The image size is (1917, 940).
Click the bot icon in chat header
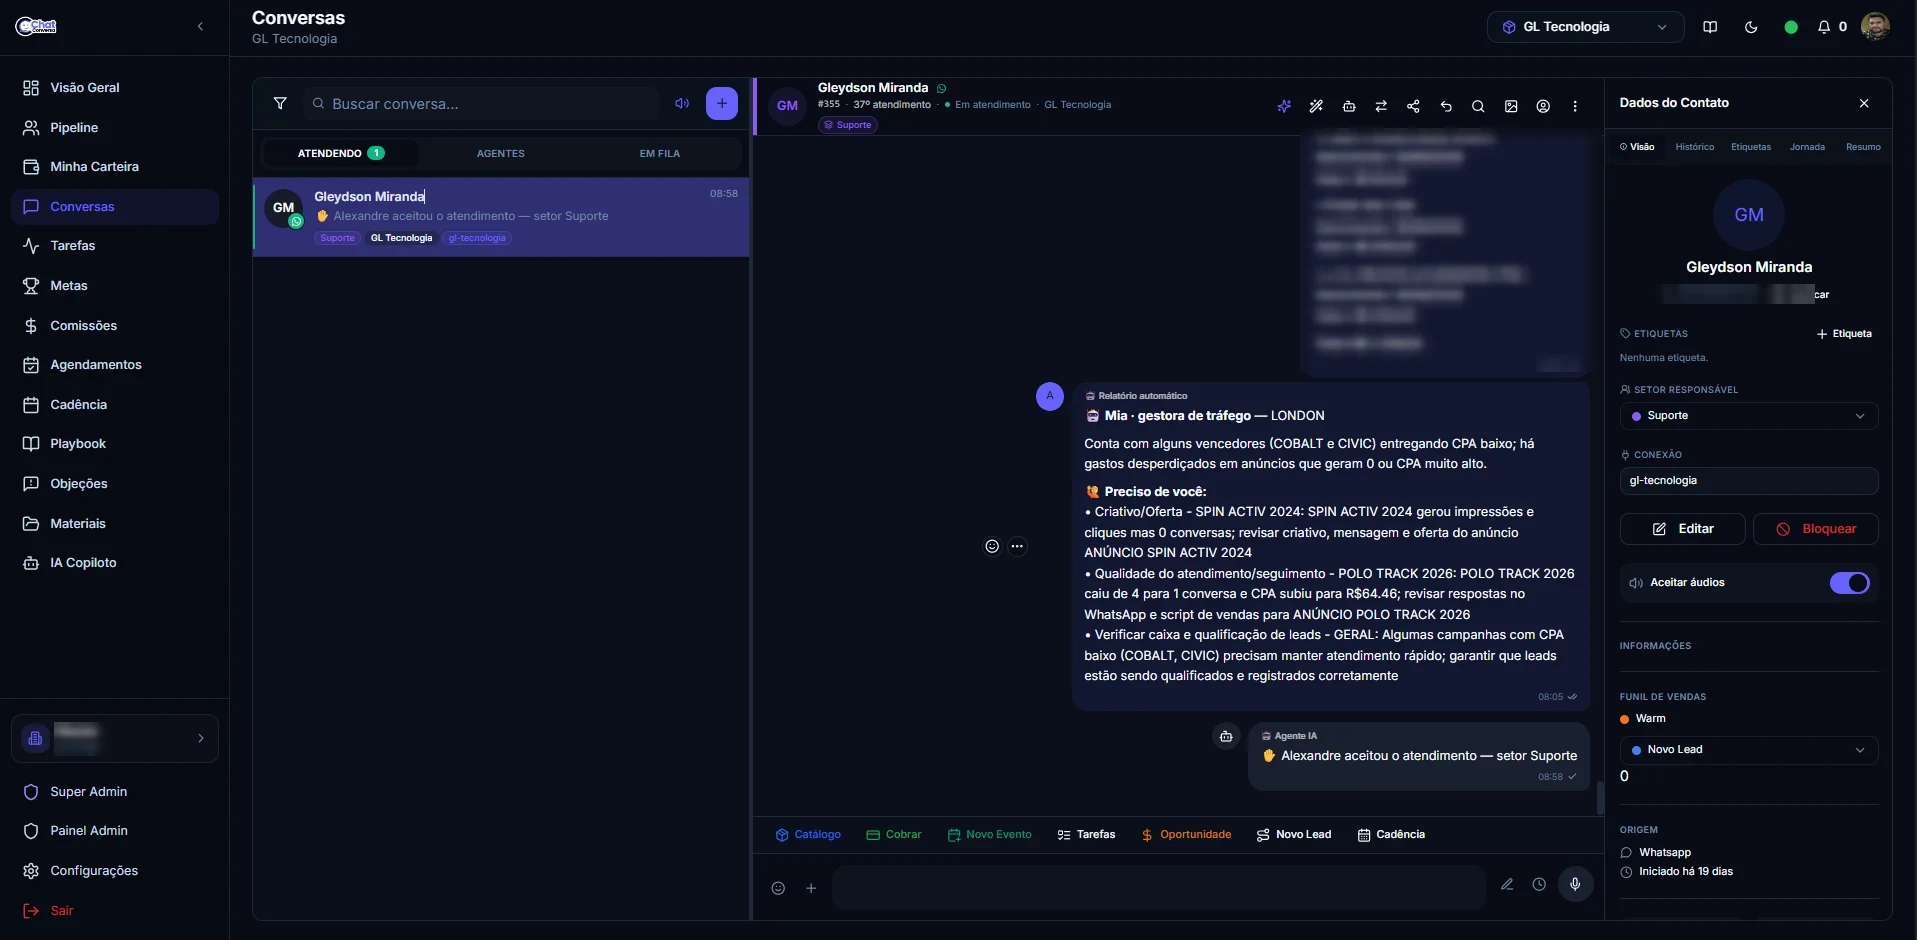(x=1349, y=106)
